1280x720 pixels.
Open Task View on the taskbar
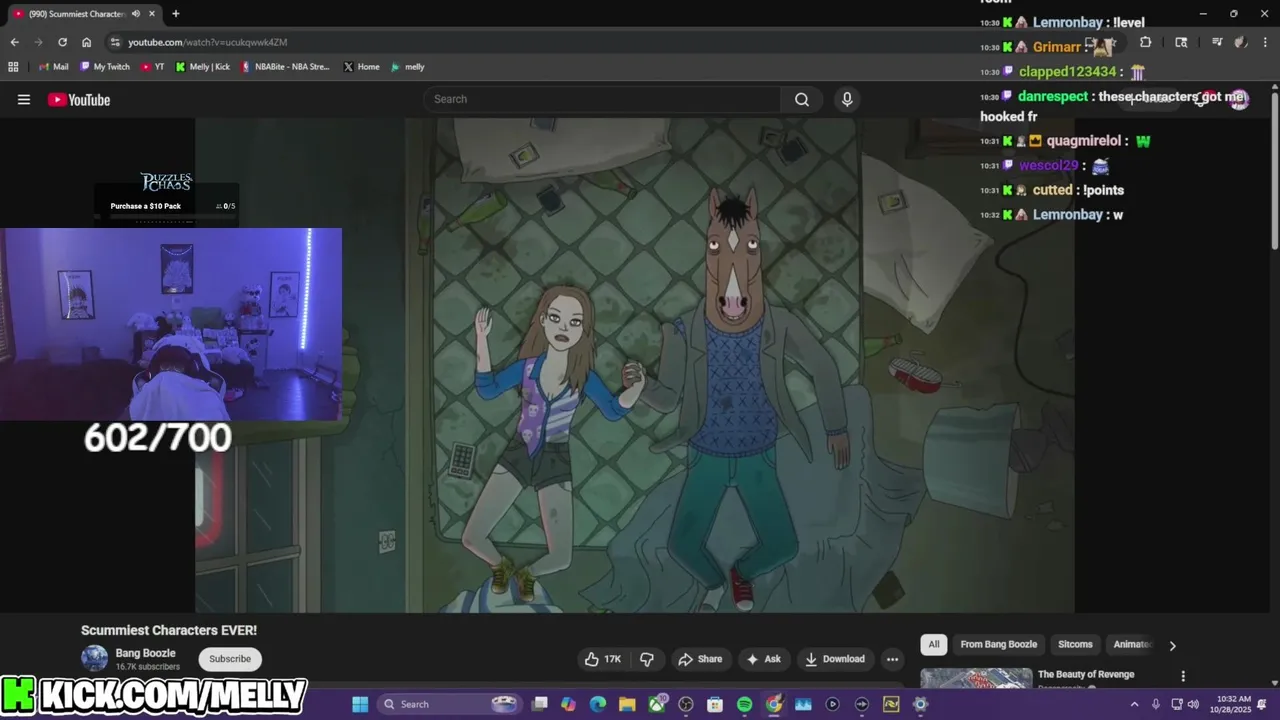pos(539,704)
